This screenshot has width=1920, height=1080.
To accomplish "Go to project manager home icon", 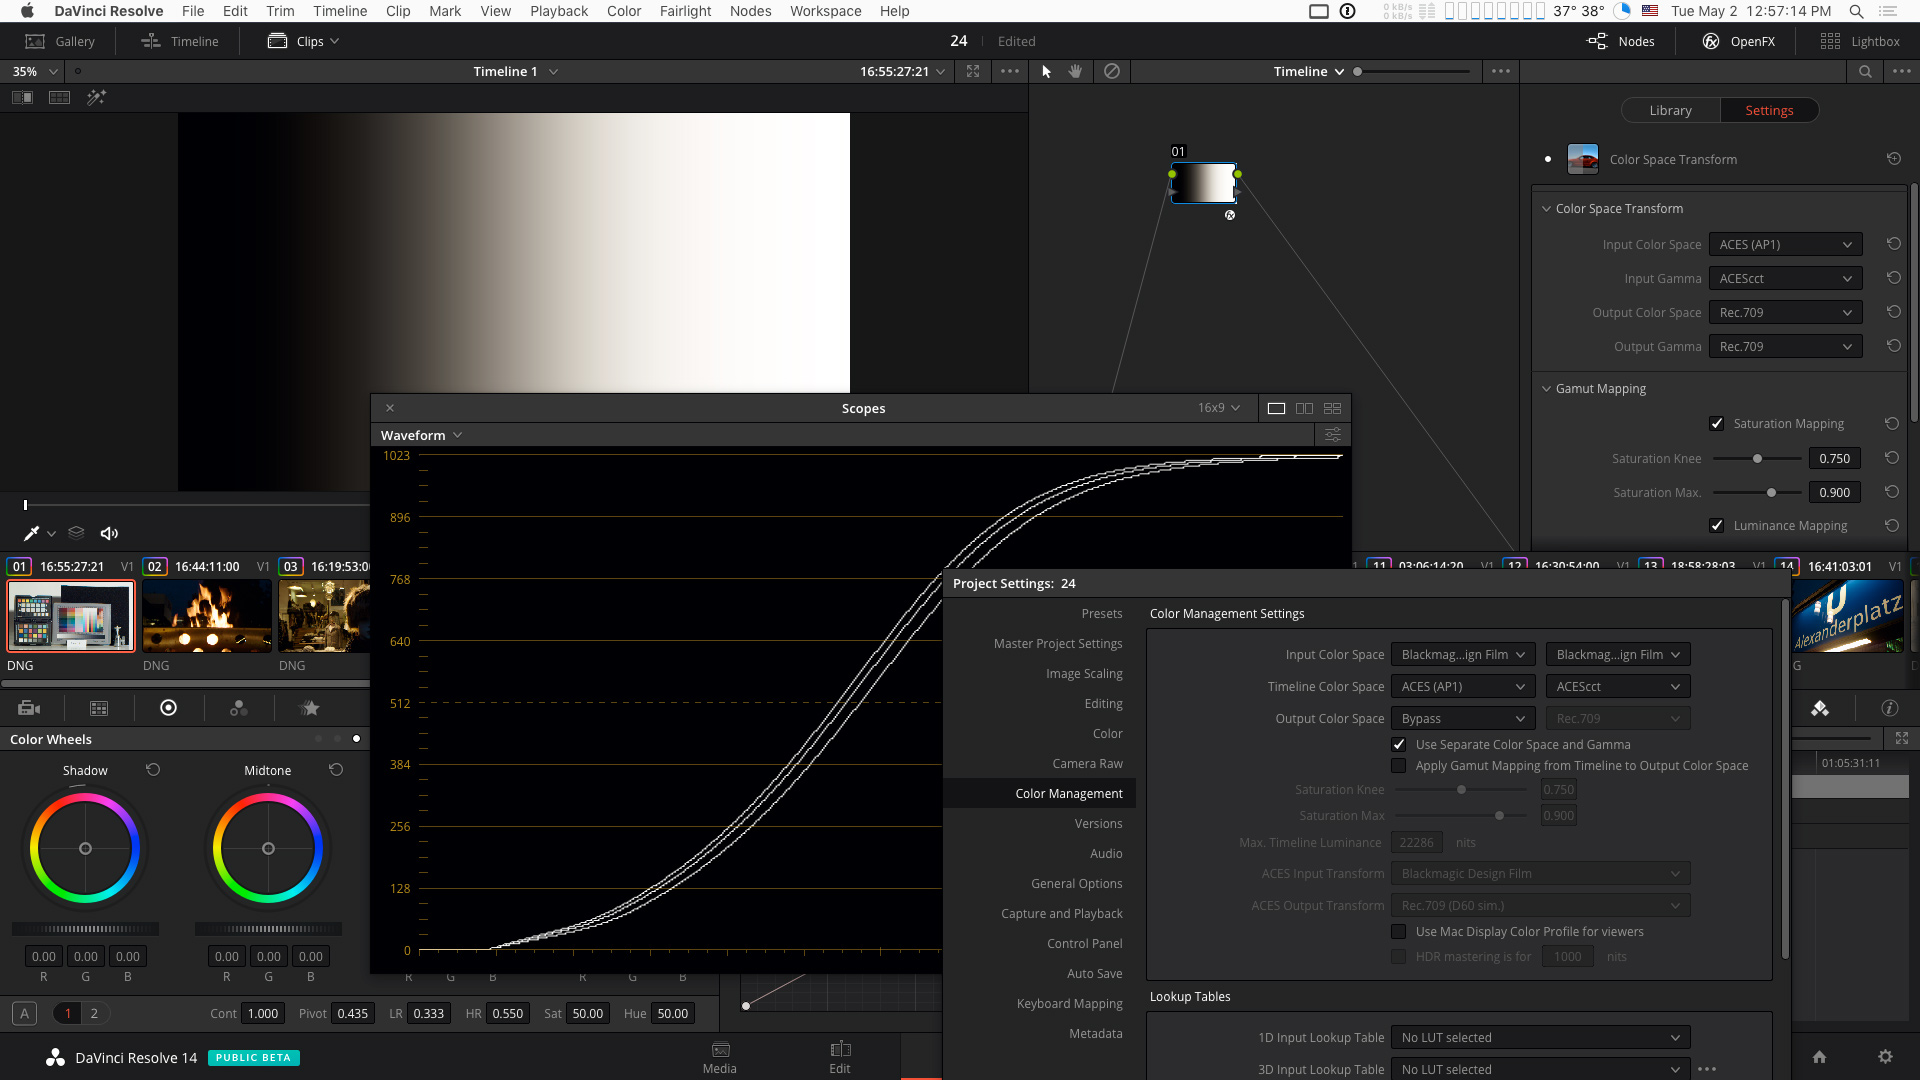I will click(x=1820, y=1057).
